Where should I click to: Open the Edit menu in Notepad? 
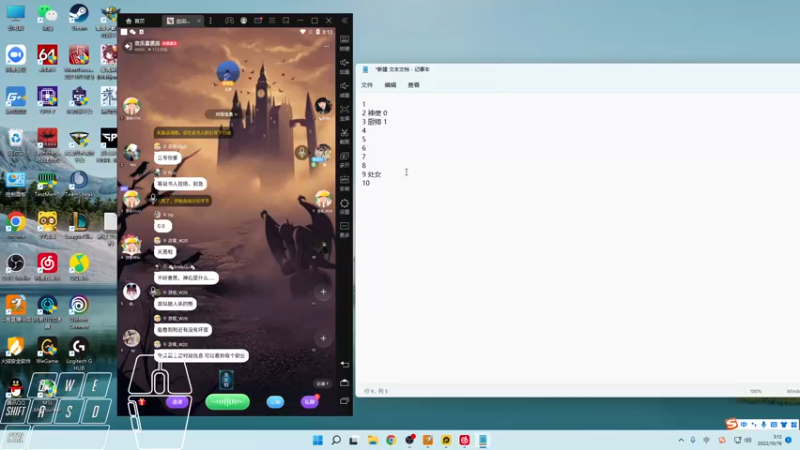click(x=390, y=85)
